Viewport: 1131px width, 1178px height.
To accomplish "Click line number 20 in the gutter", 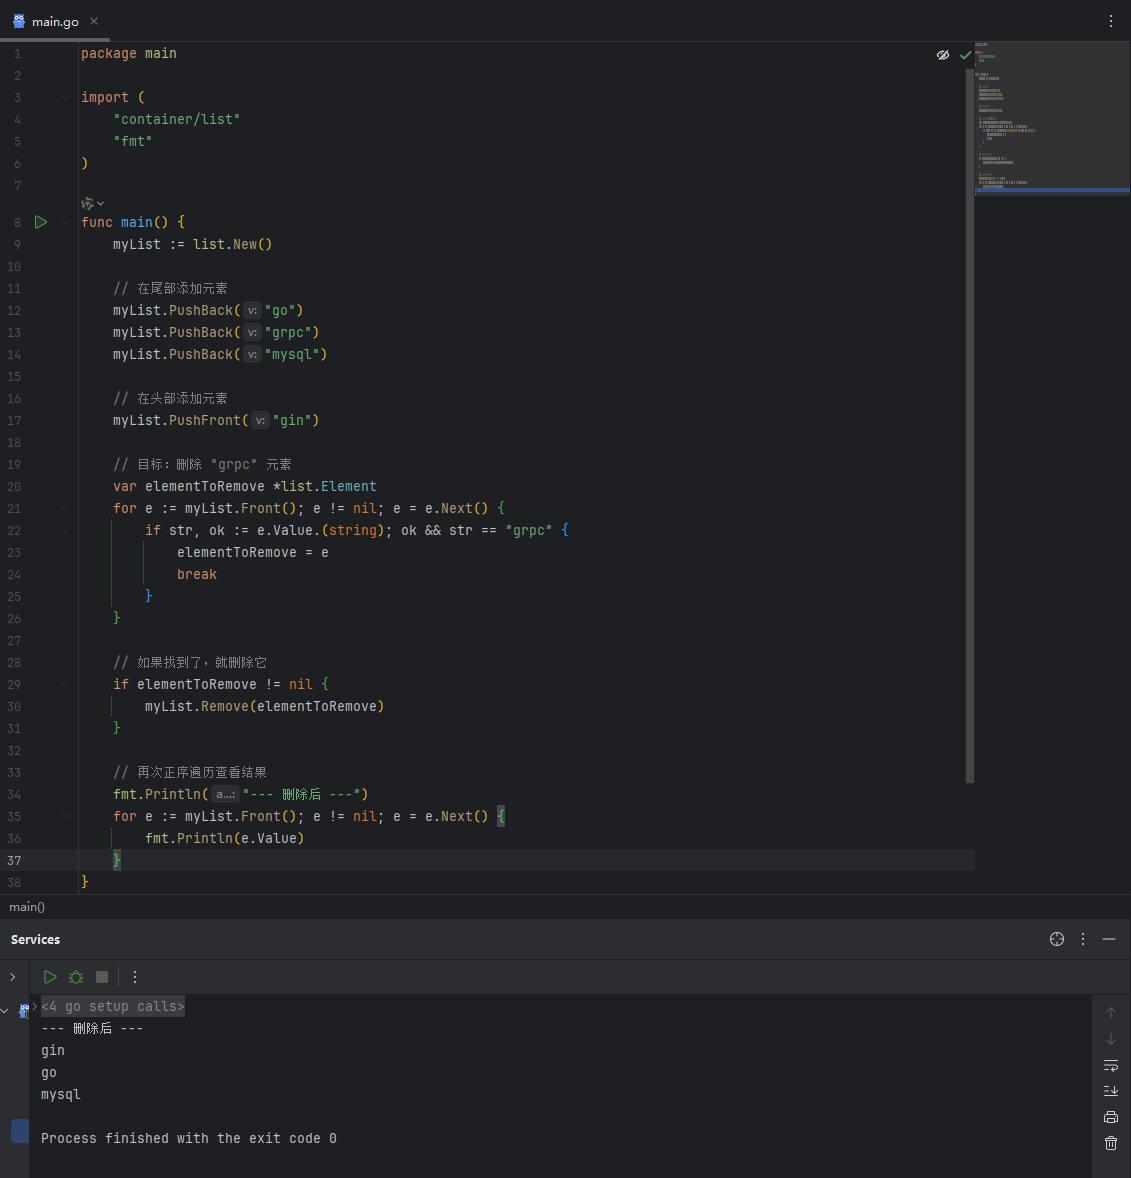I will 14,487.
